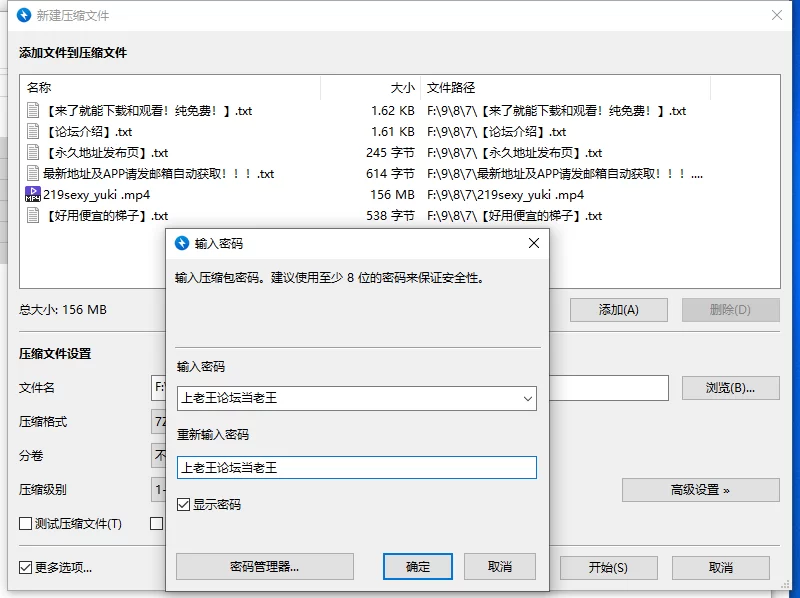
Task: Click file icon of 最新地址及APP请发邮箱 .txt
Action: [33, 173]
